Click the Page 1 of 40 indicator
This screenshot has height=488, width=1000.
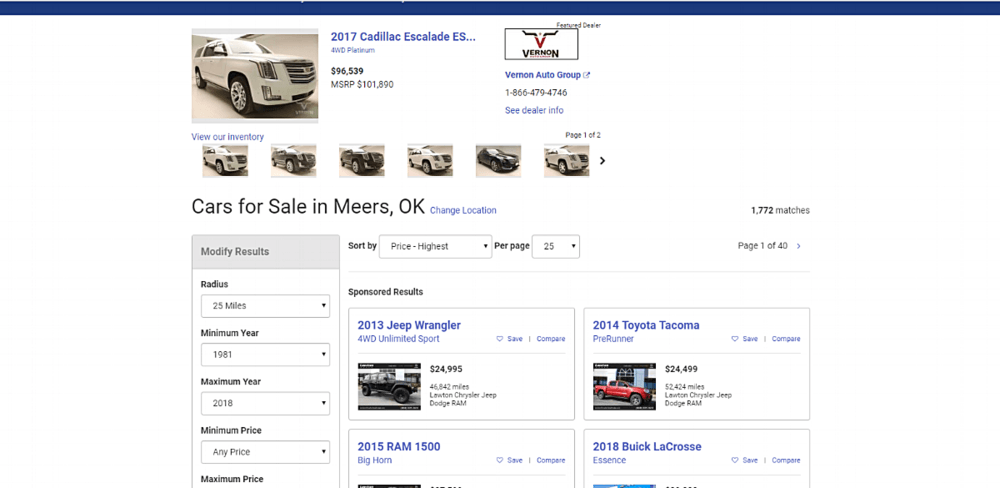pyautogui.click(x=762, y=246)
